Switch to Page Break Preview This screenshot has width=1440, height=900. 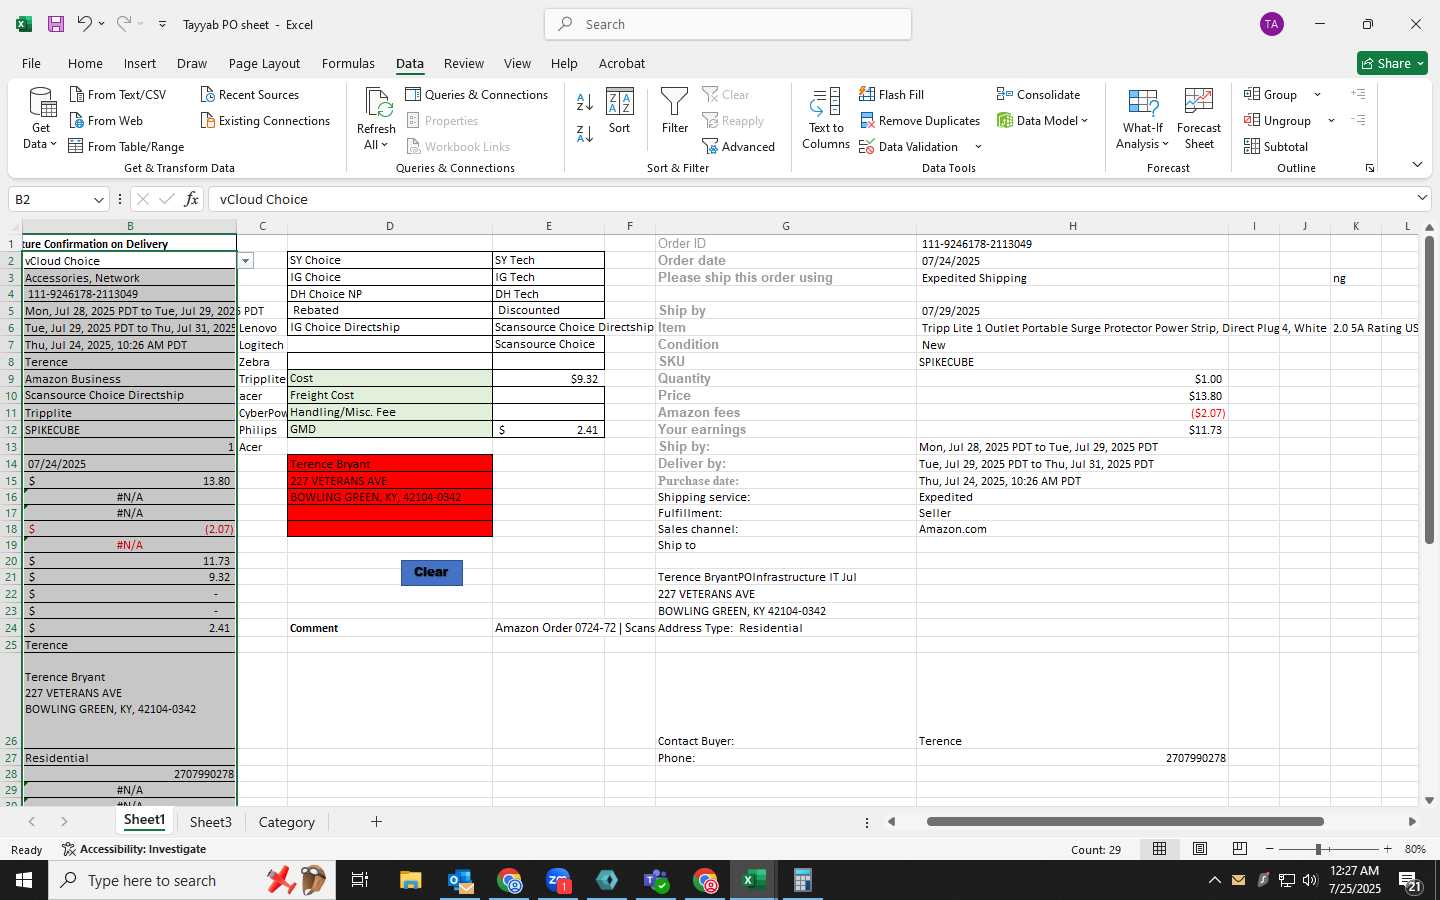coord(1240,848)
